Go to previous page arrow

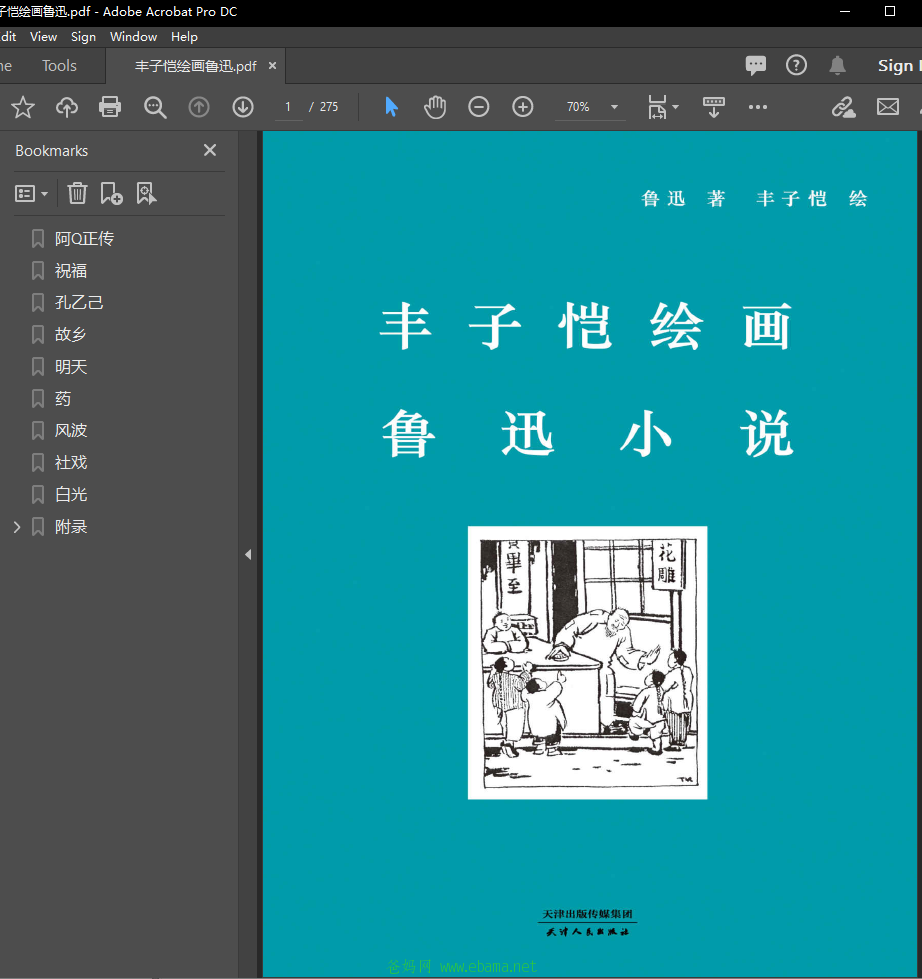pyautogui.click(x=199, y=107)
